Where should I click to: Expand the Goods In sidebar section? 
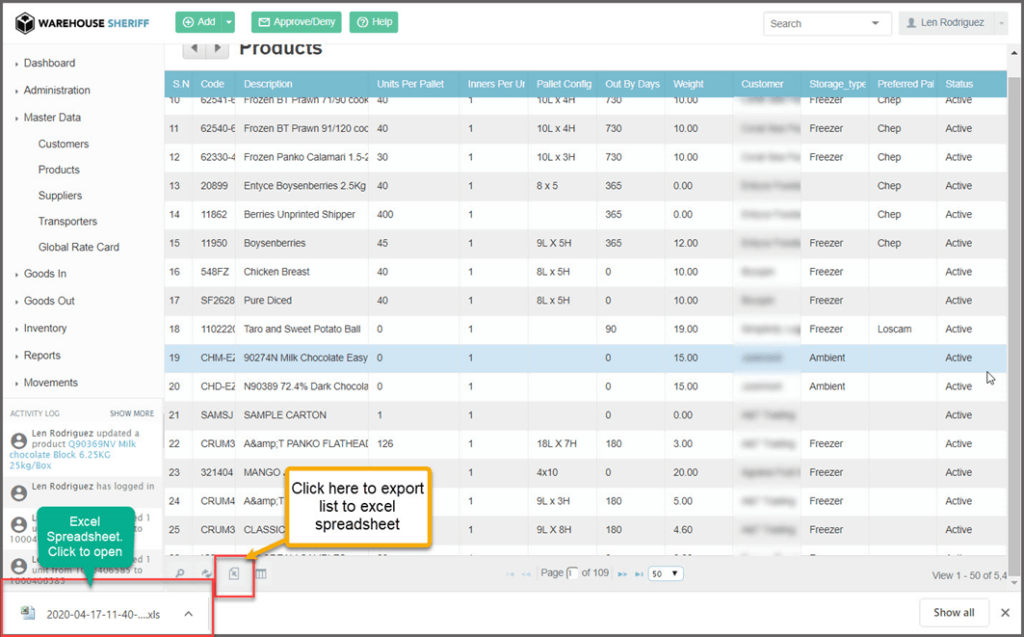pos(45,274)
